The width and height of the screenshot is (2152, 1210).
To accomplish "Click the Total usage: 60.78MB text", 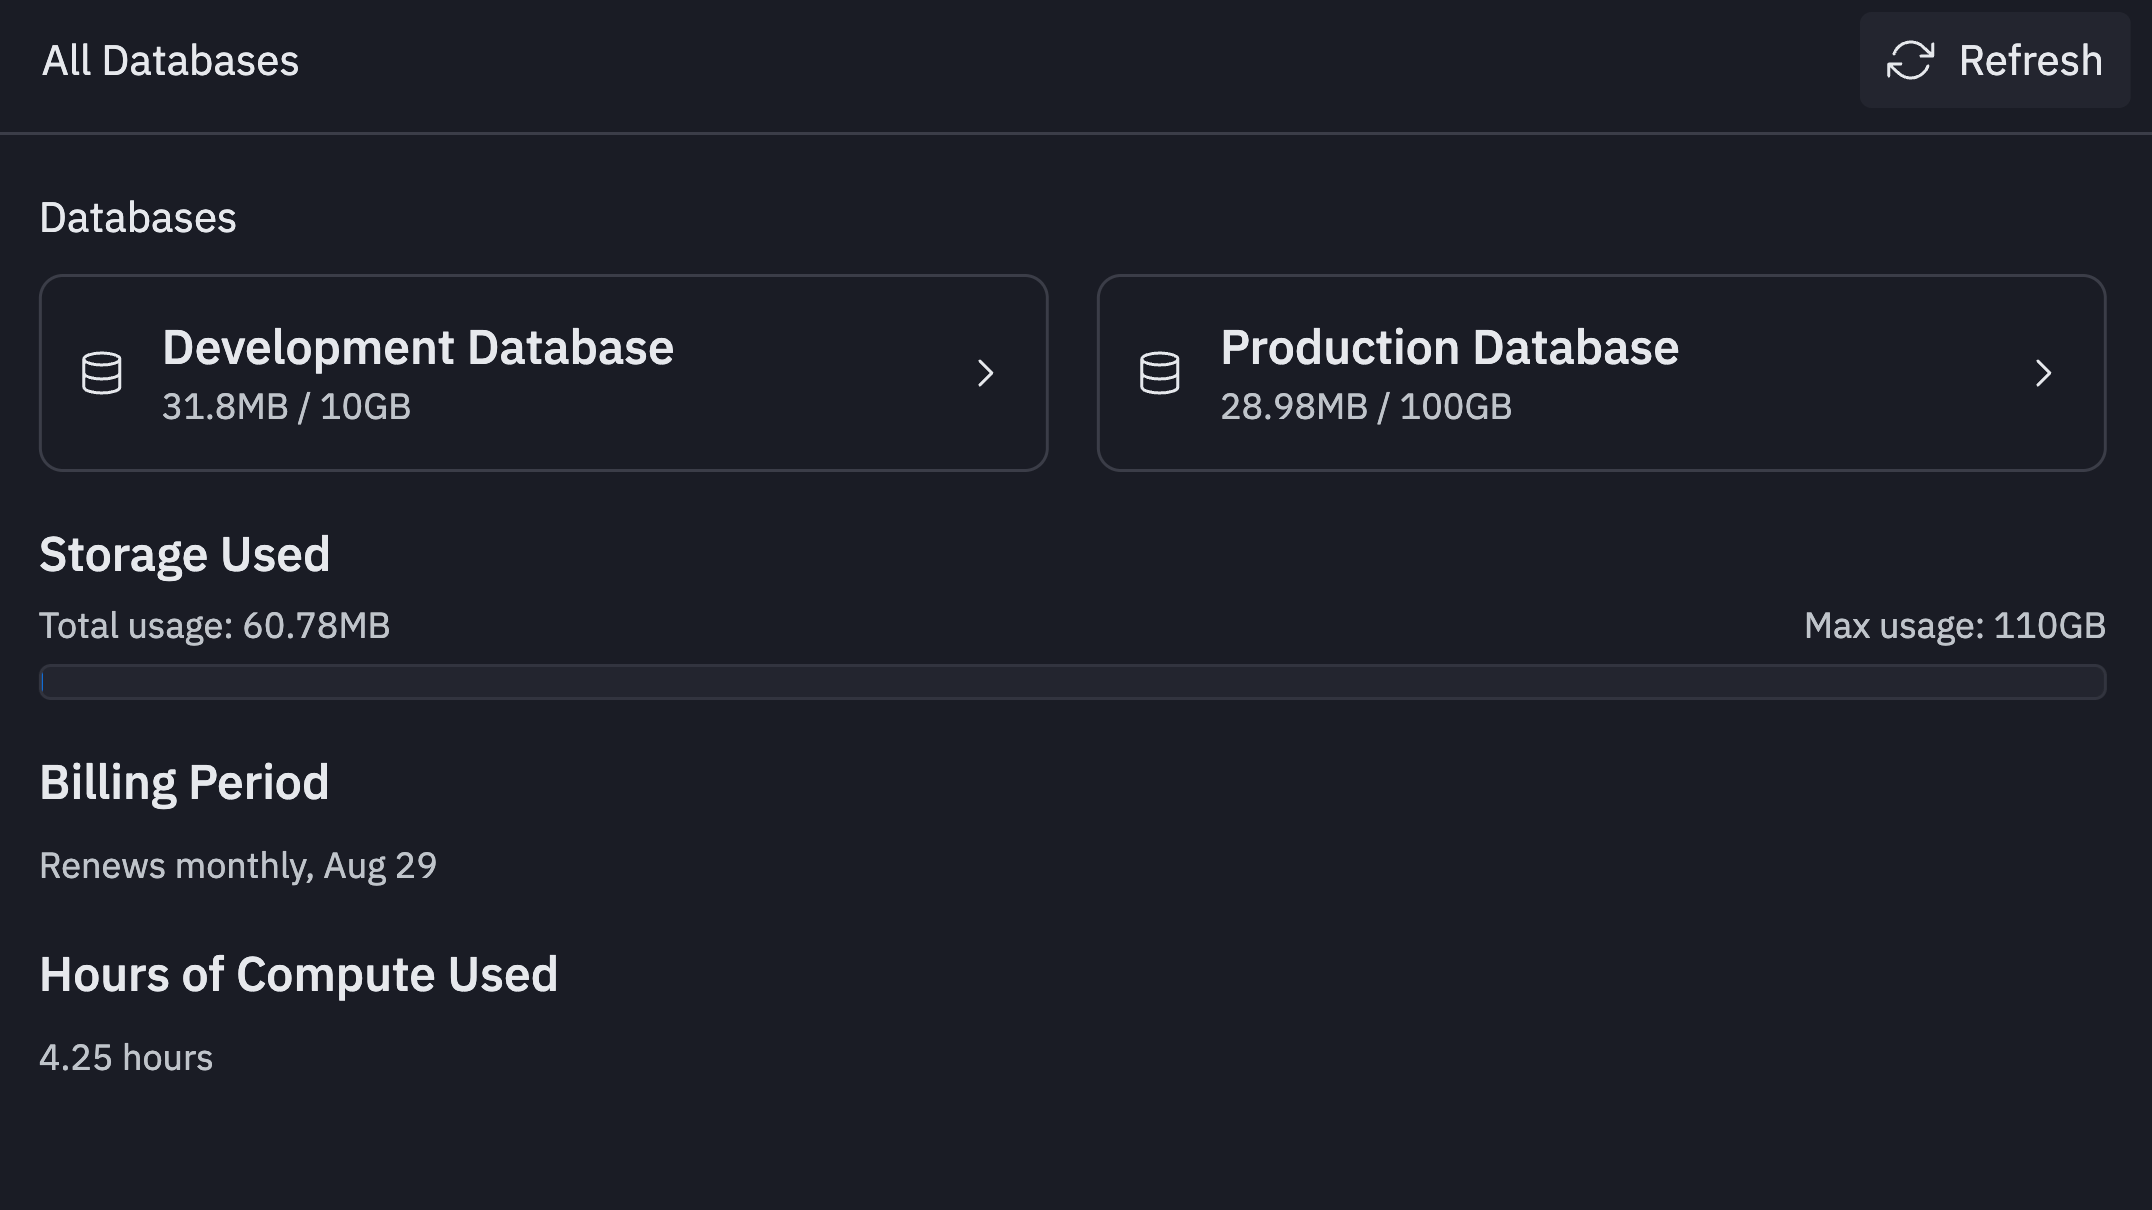I will pyautogui.click(x=214, y=626).
